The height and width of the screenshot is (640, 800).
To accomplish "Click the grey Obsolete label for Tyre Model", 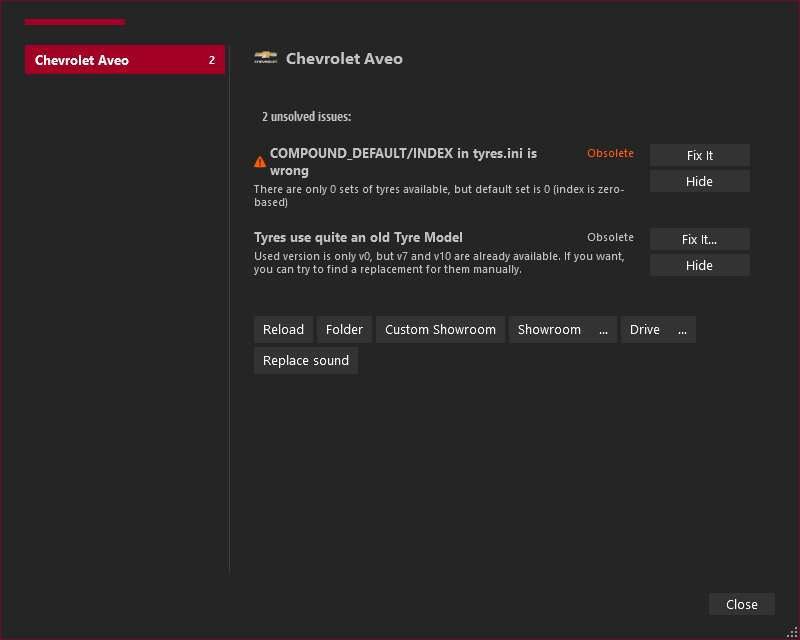I will coord(610,237).
